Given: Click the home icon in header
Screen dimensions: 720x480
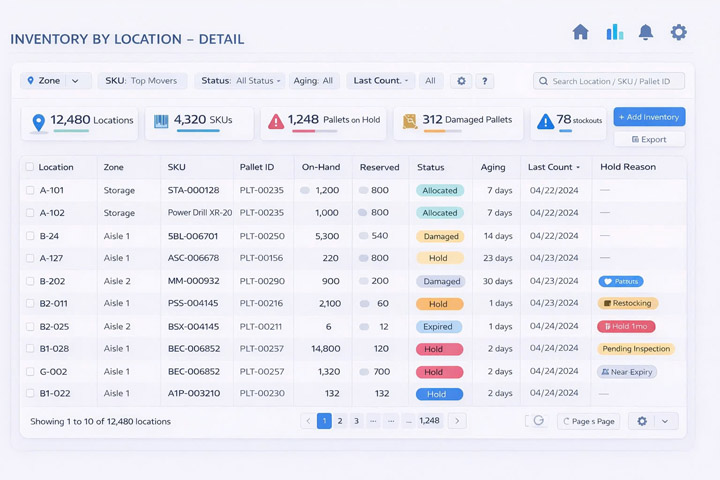Looking at the screenshot, I should (580, 32).
